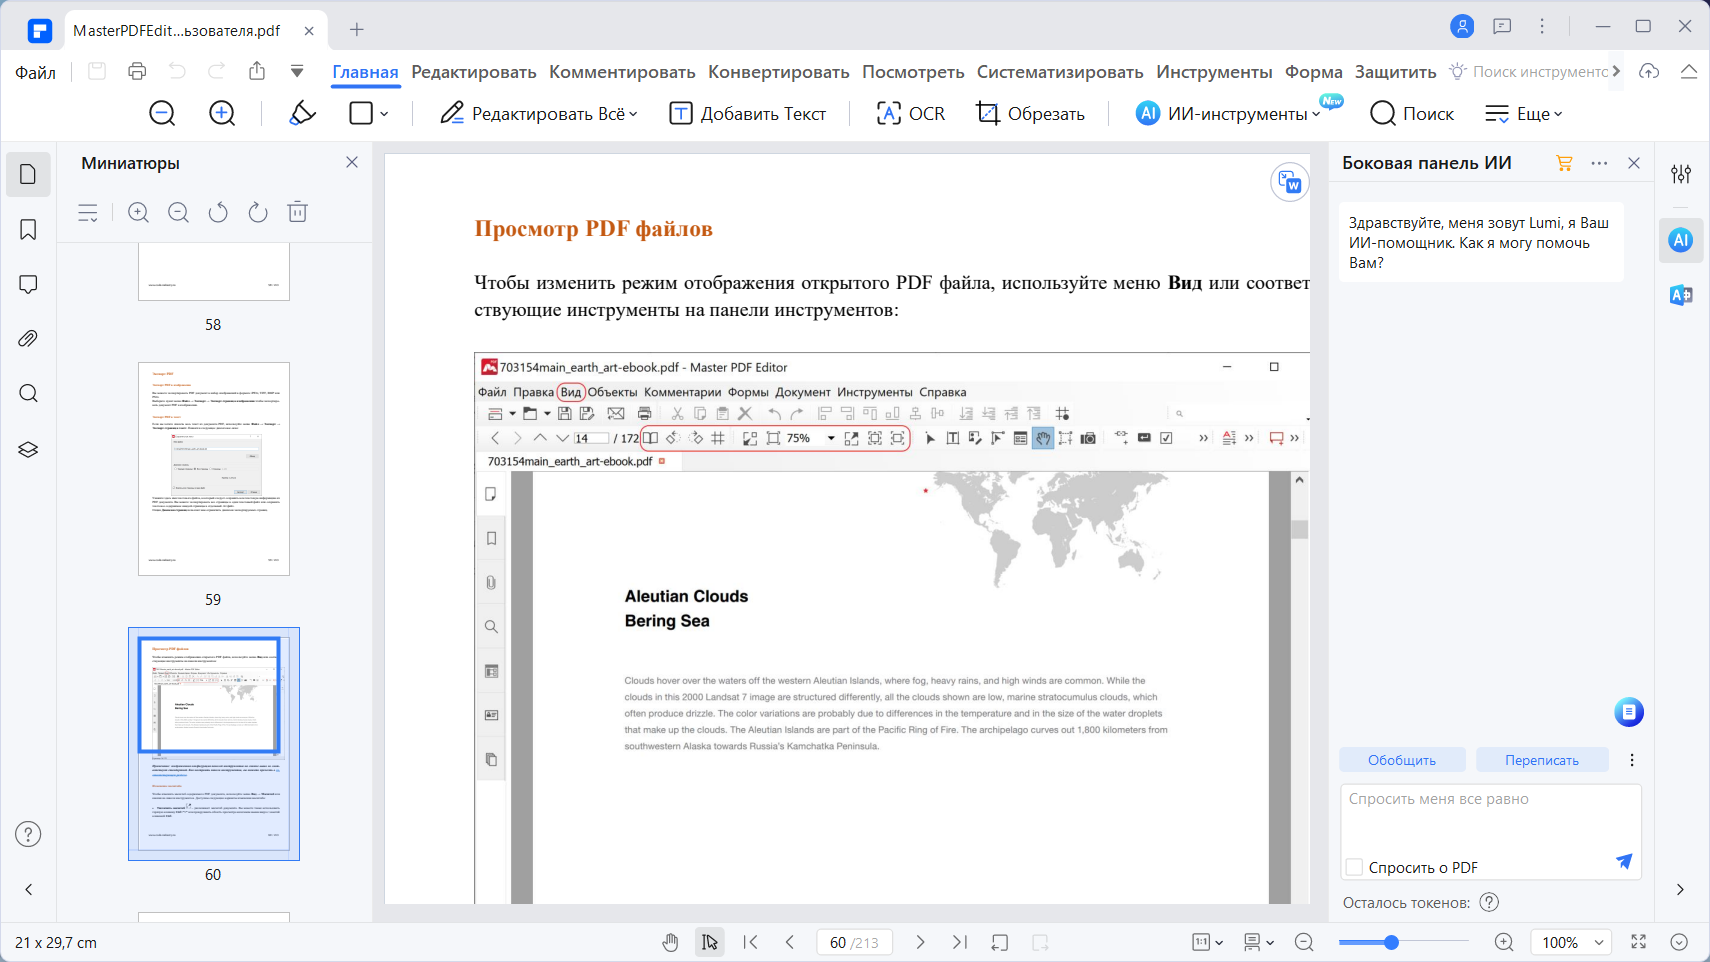The image size is (1710, 962).
Task: Select the OCR tool
Action: coord(910,113)
